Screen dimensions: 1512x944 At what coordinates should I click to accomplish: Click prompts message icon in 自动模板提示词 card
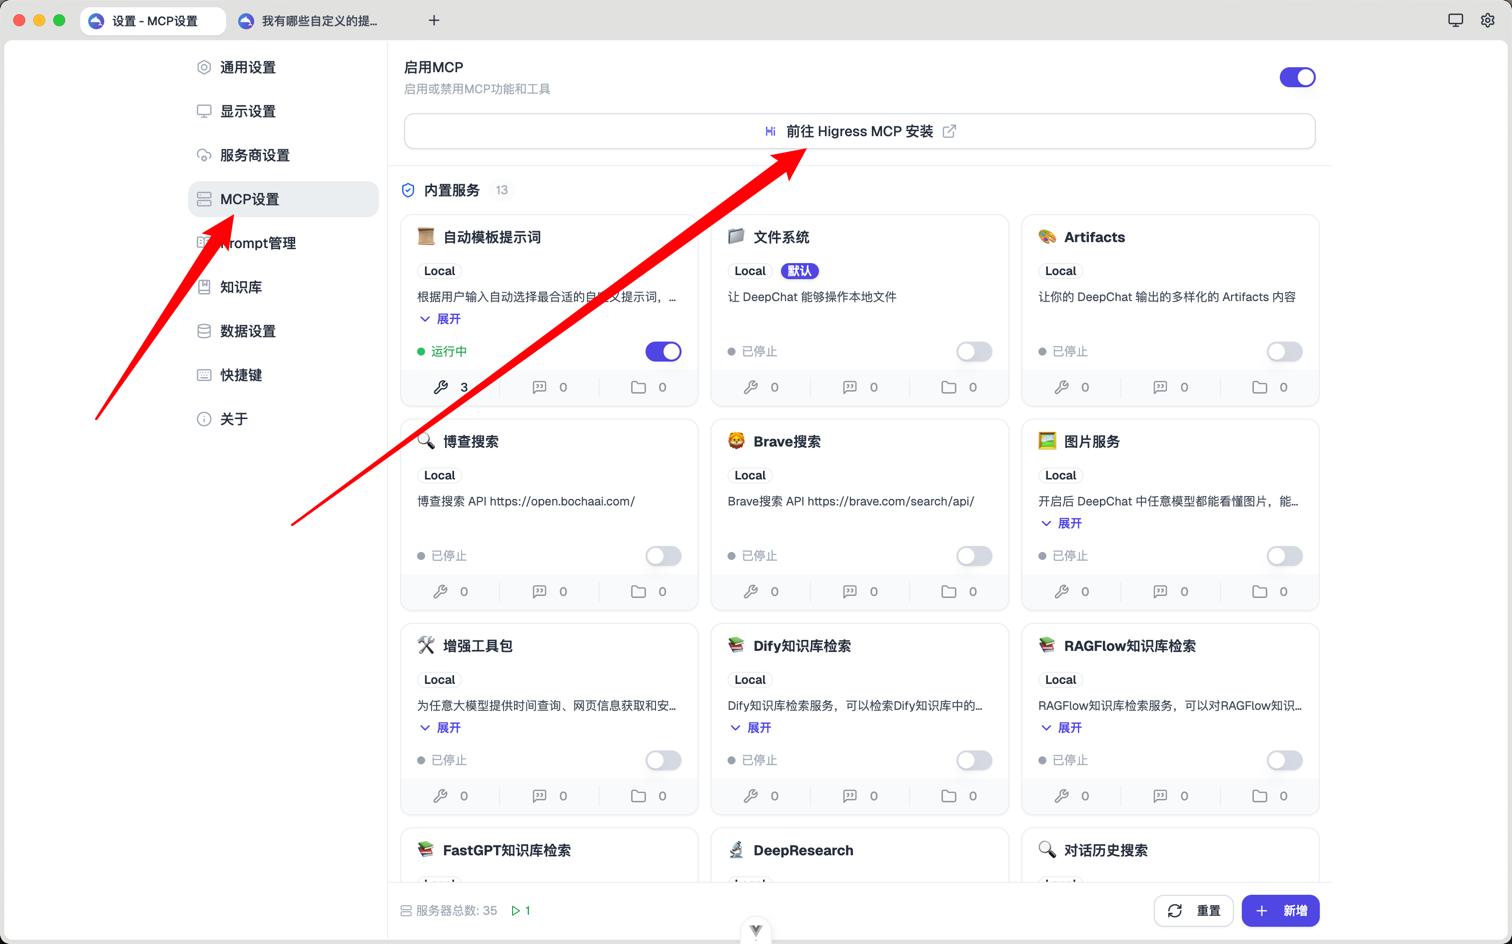(540, 387)
